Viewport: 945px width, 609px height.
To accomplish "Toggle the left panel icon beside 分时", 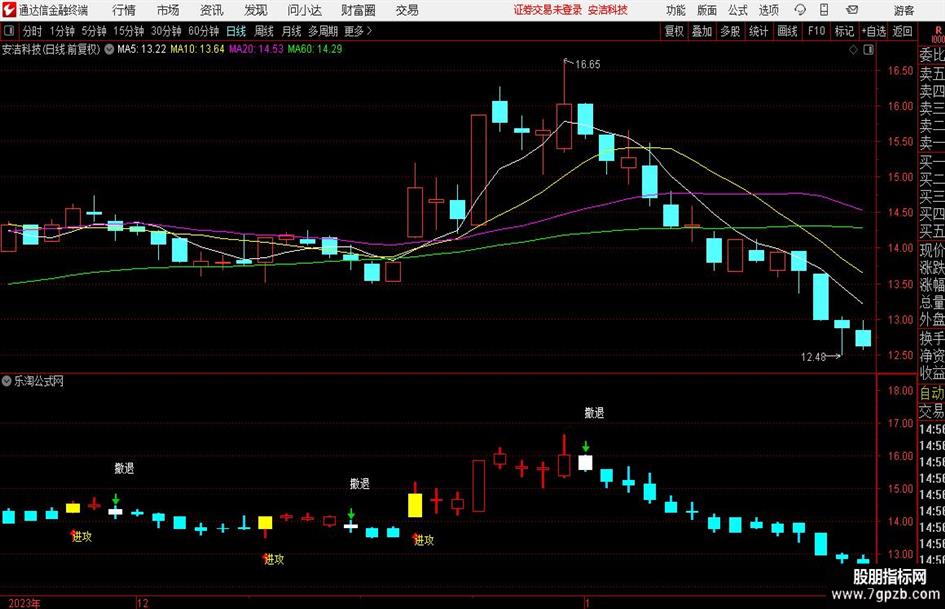I will click(x=9, y=31).
